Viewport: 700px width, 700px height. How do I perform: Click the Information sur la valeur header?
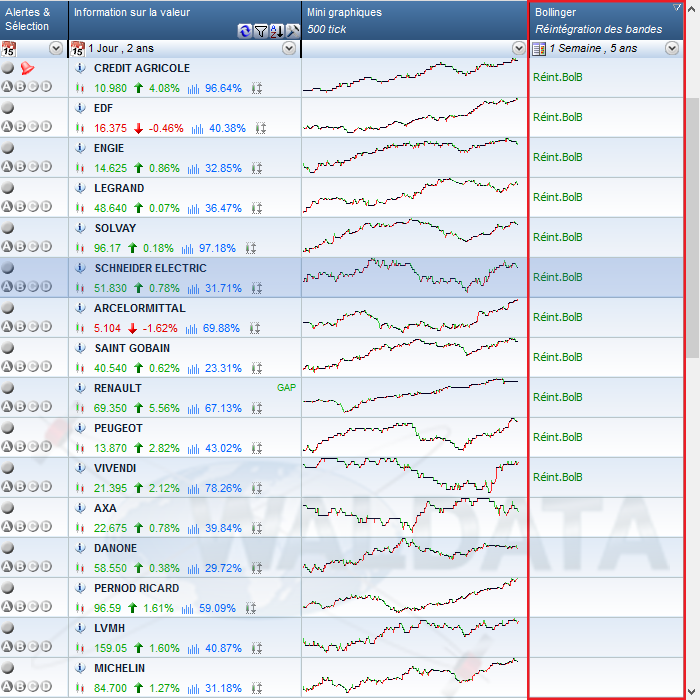(185, 20)
